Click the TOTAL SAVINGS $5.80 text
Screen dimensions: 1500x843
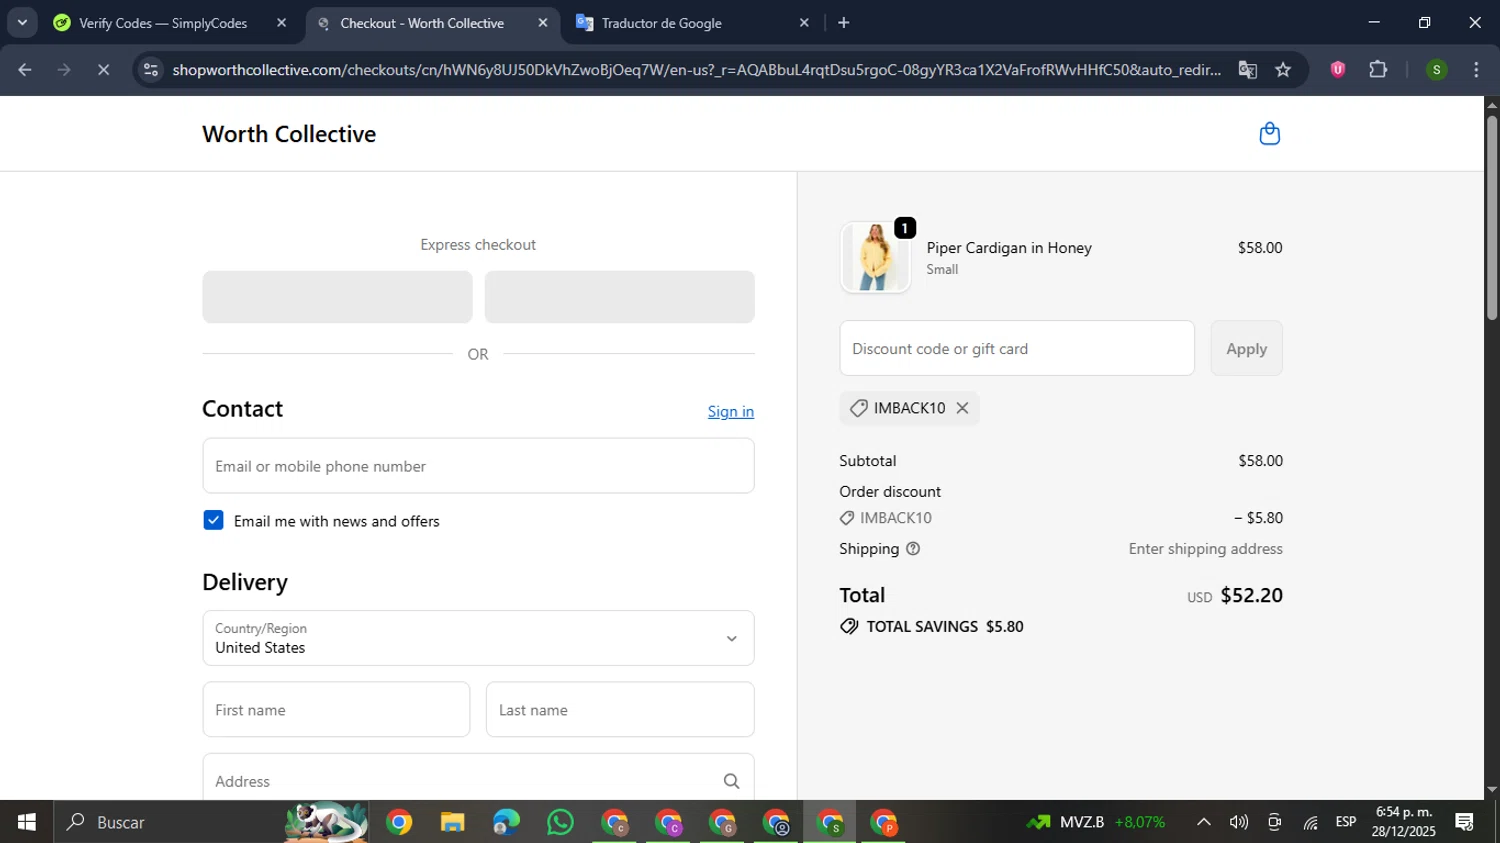click(x=945, y=627)
